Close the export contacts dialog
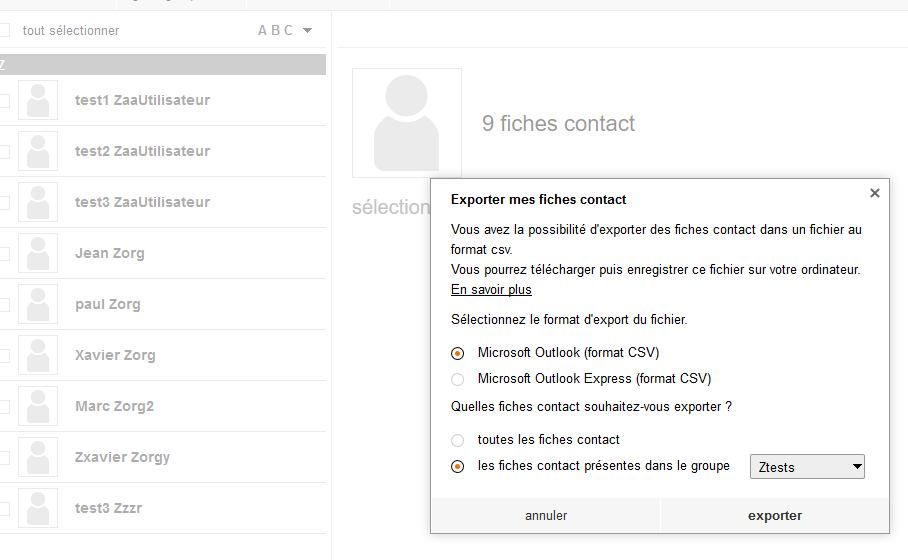 point(874,193)
